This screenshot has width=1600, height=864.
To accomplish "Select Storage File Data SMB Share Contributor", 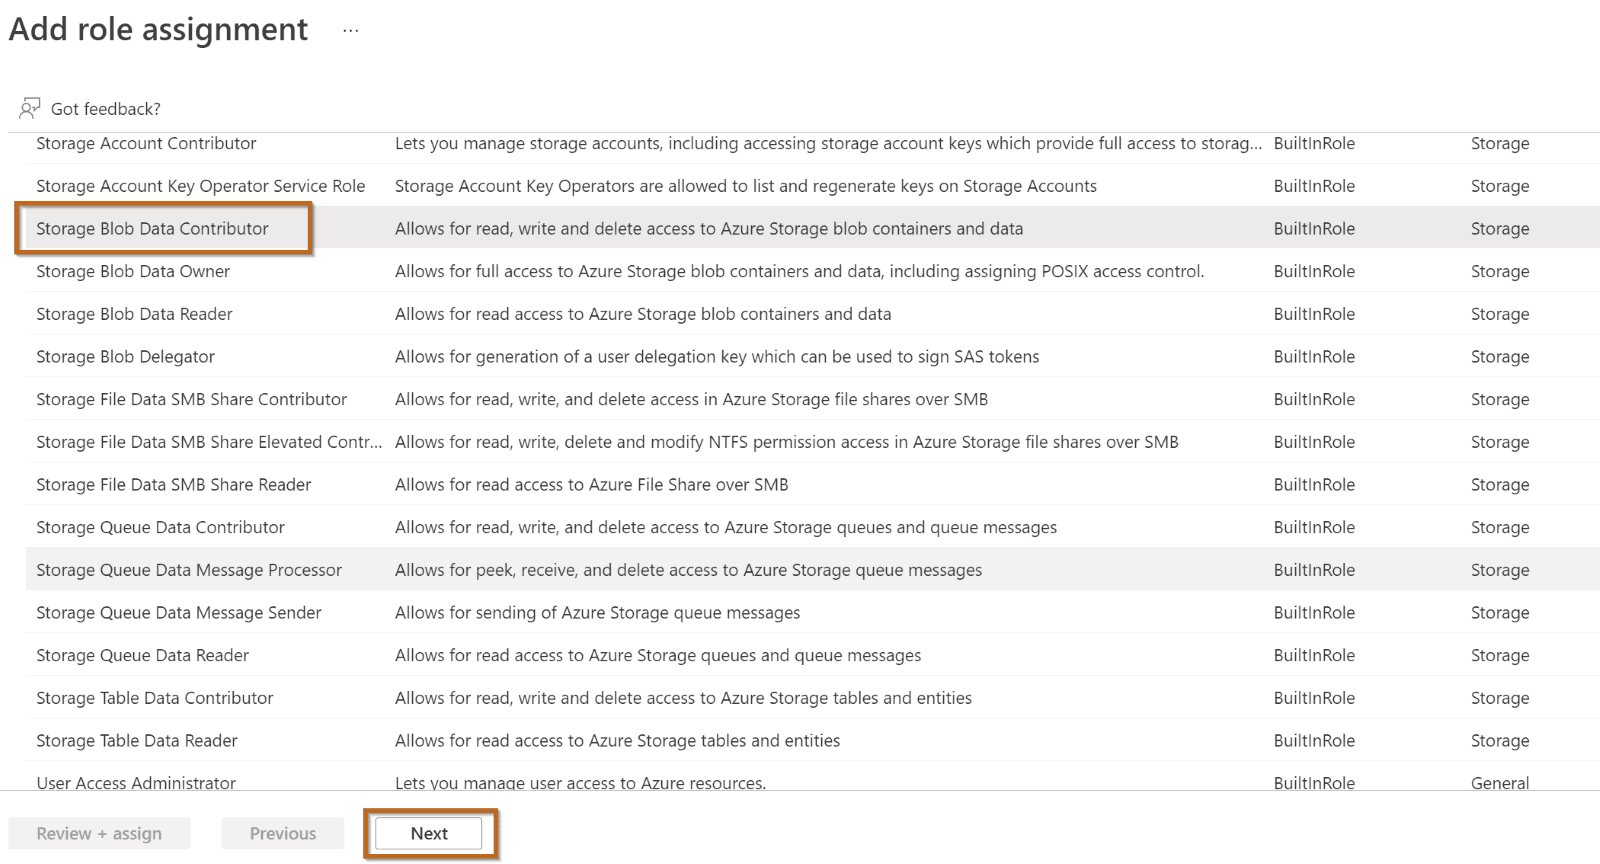I will click(191, 399).
